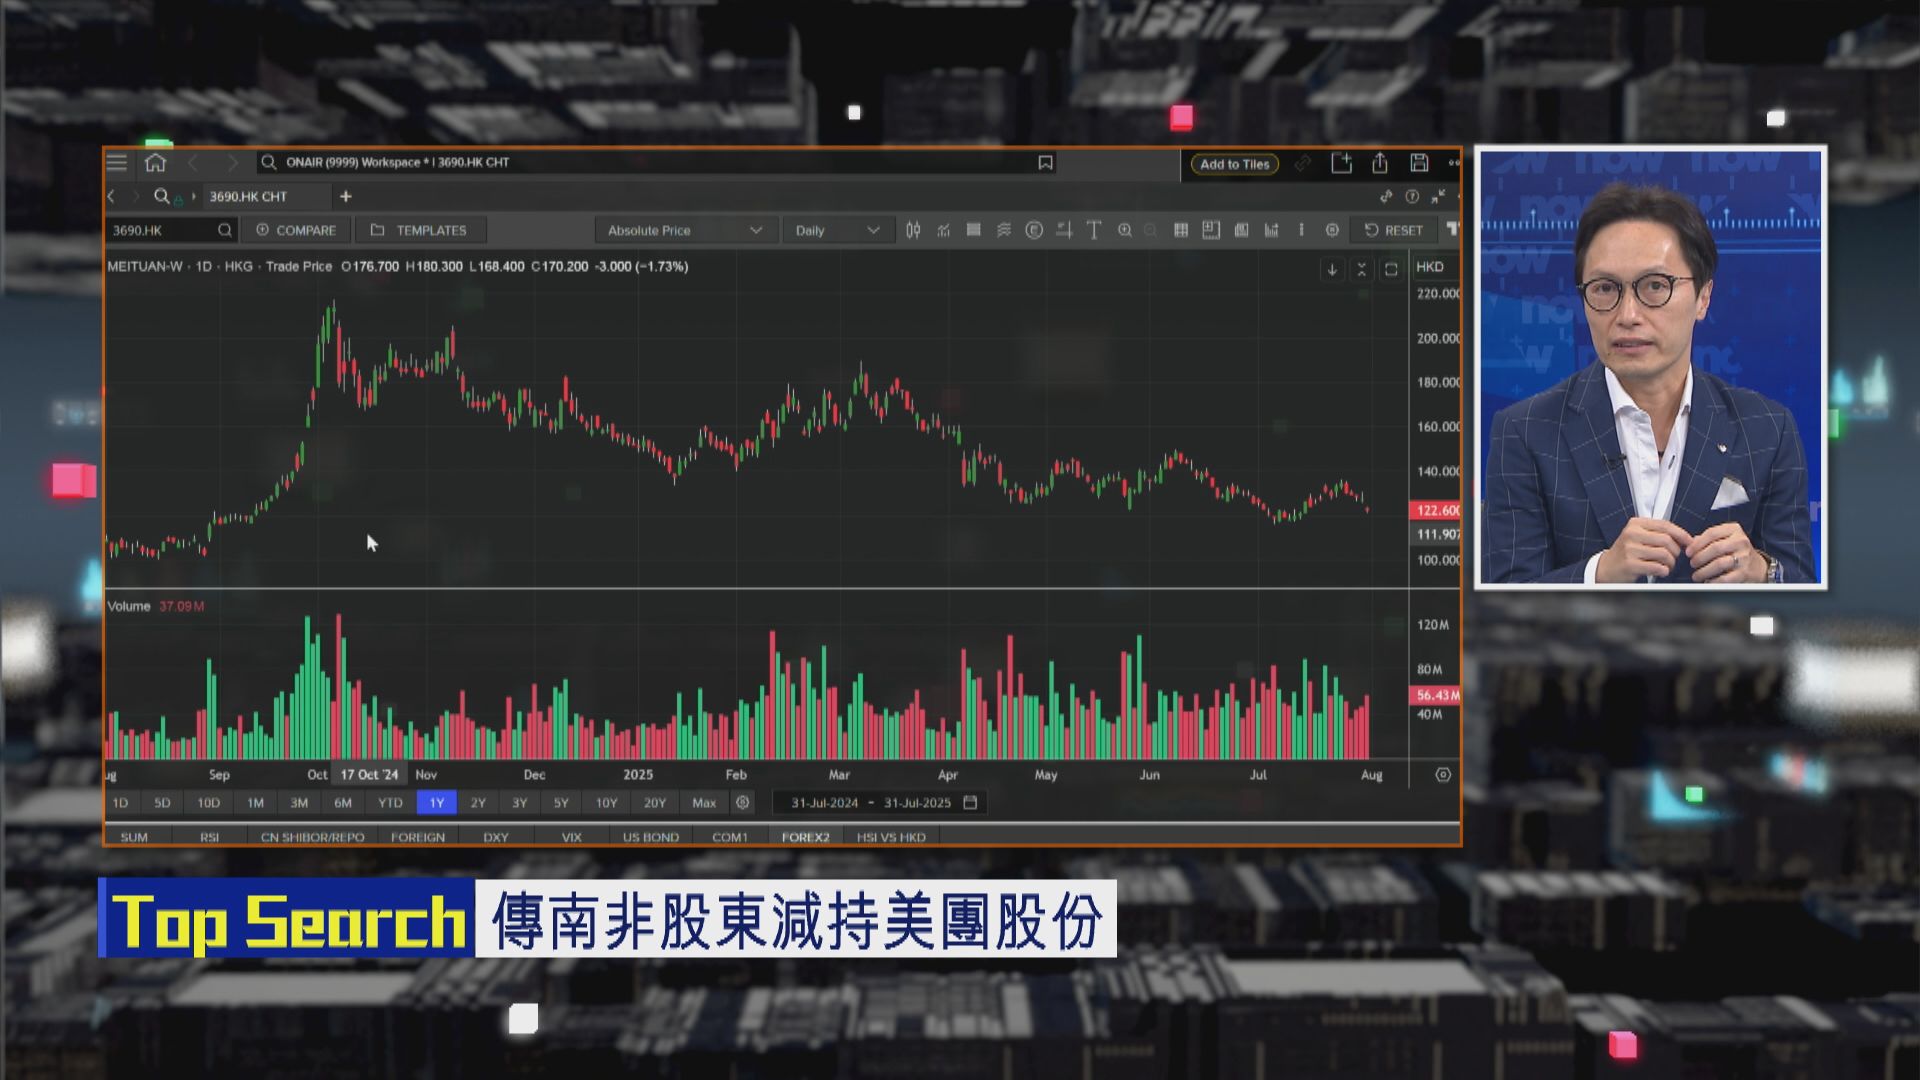This screenshot has height=1080, width=1920.
Task: Open the TEMPLATES button
Action: point(420,230)
